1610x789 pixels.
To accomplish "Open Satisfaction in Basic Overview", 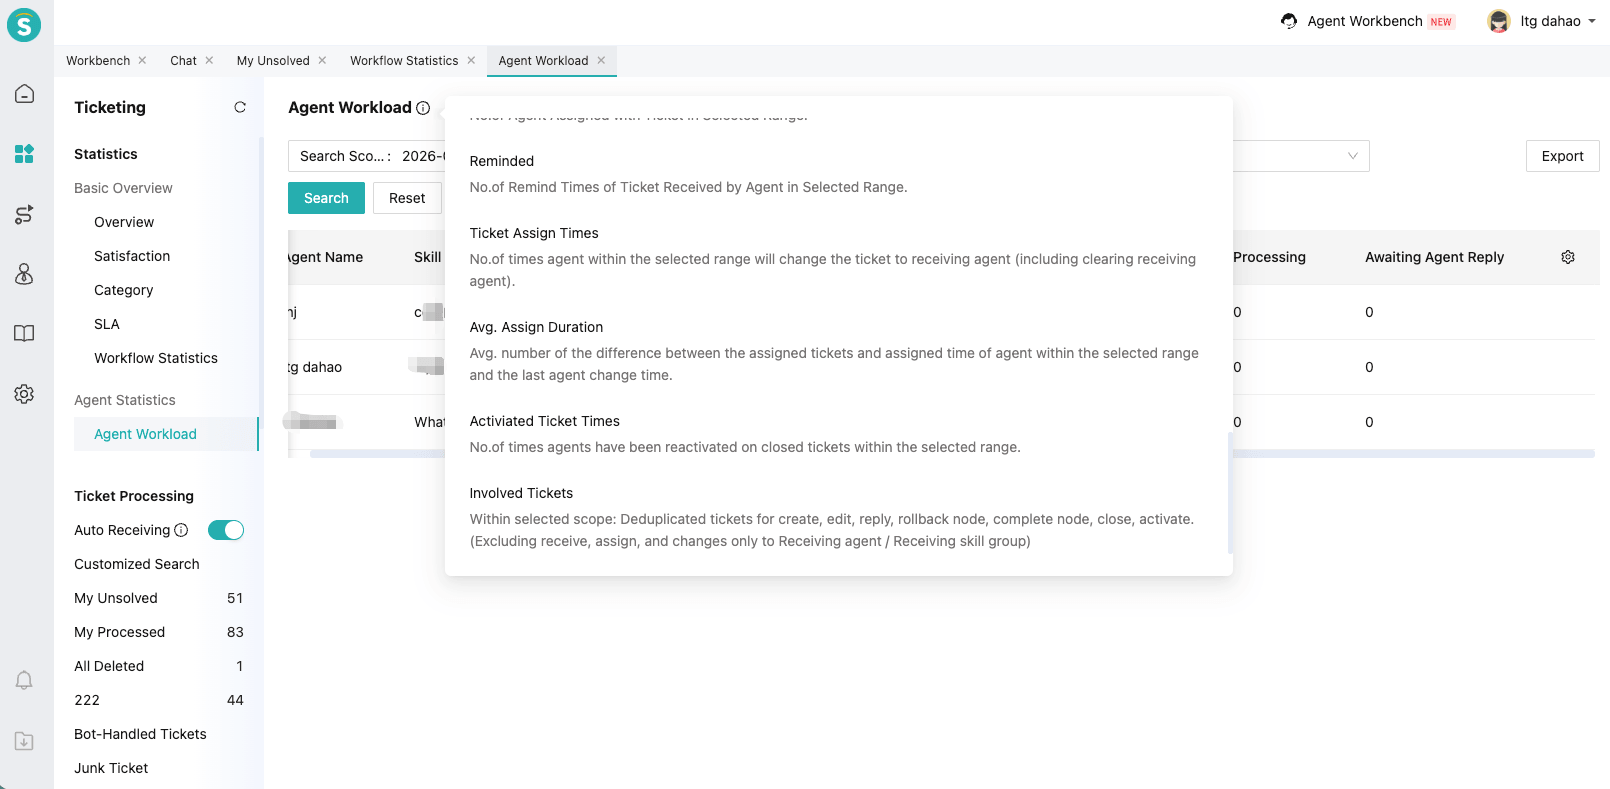I will (x=132, y=256).
